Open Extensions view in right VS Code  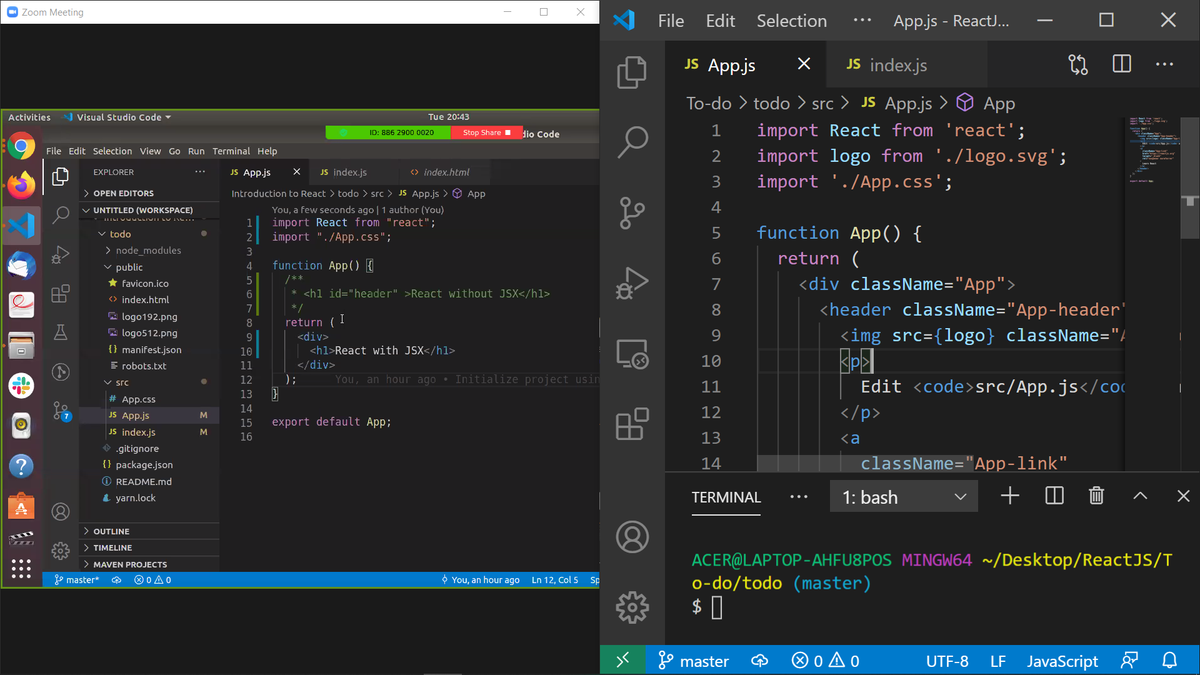(x=632, y=424)
